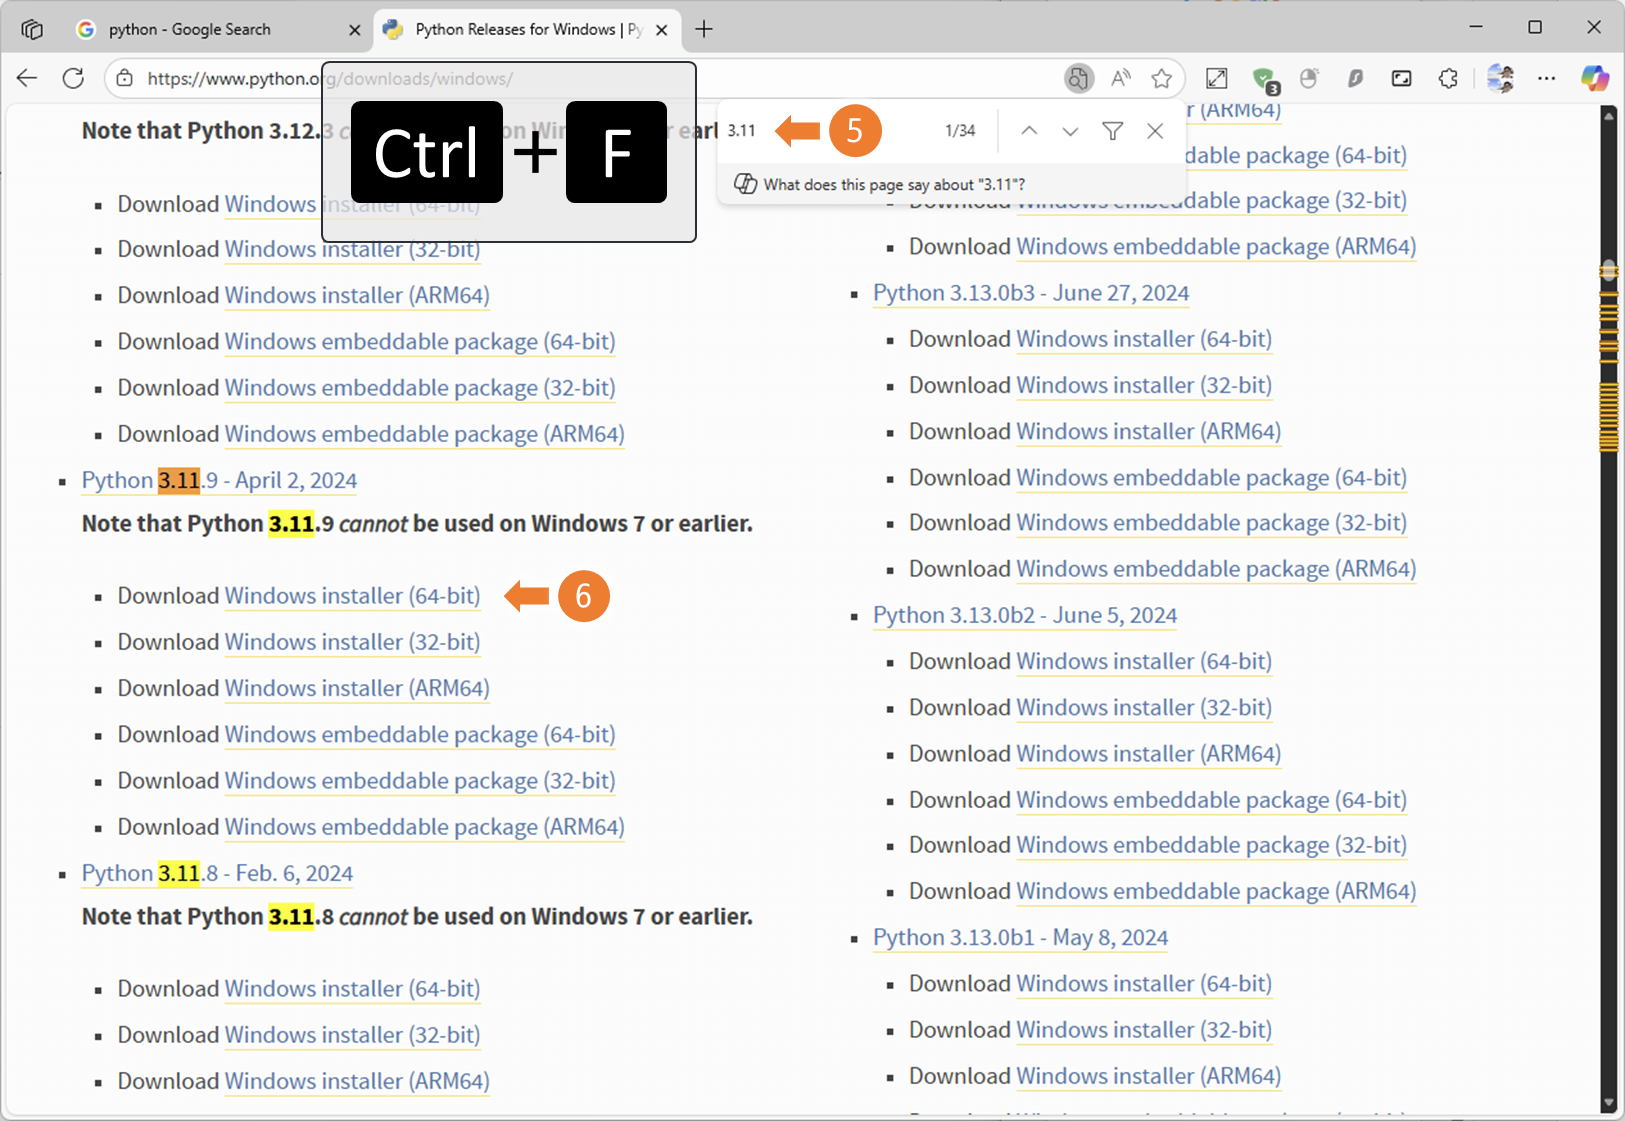Click the screenshot capture icon in toolbar
The width and height of the screenshot is (1625, 1121).
1402,78
